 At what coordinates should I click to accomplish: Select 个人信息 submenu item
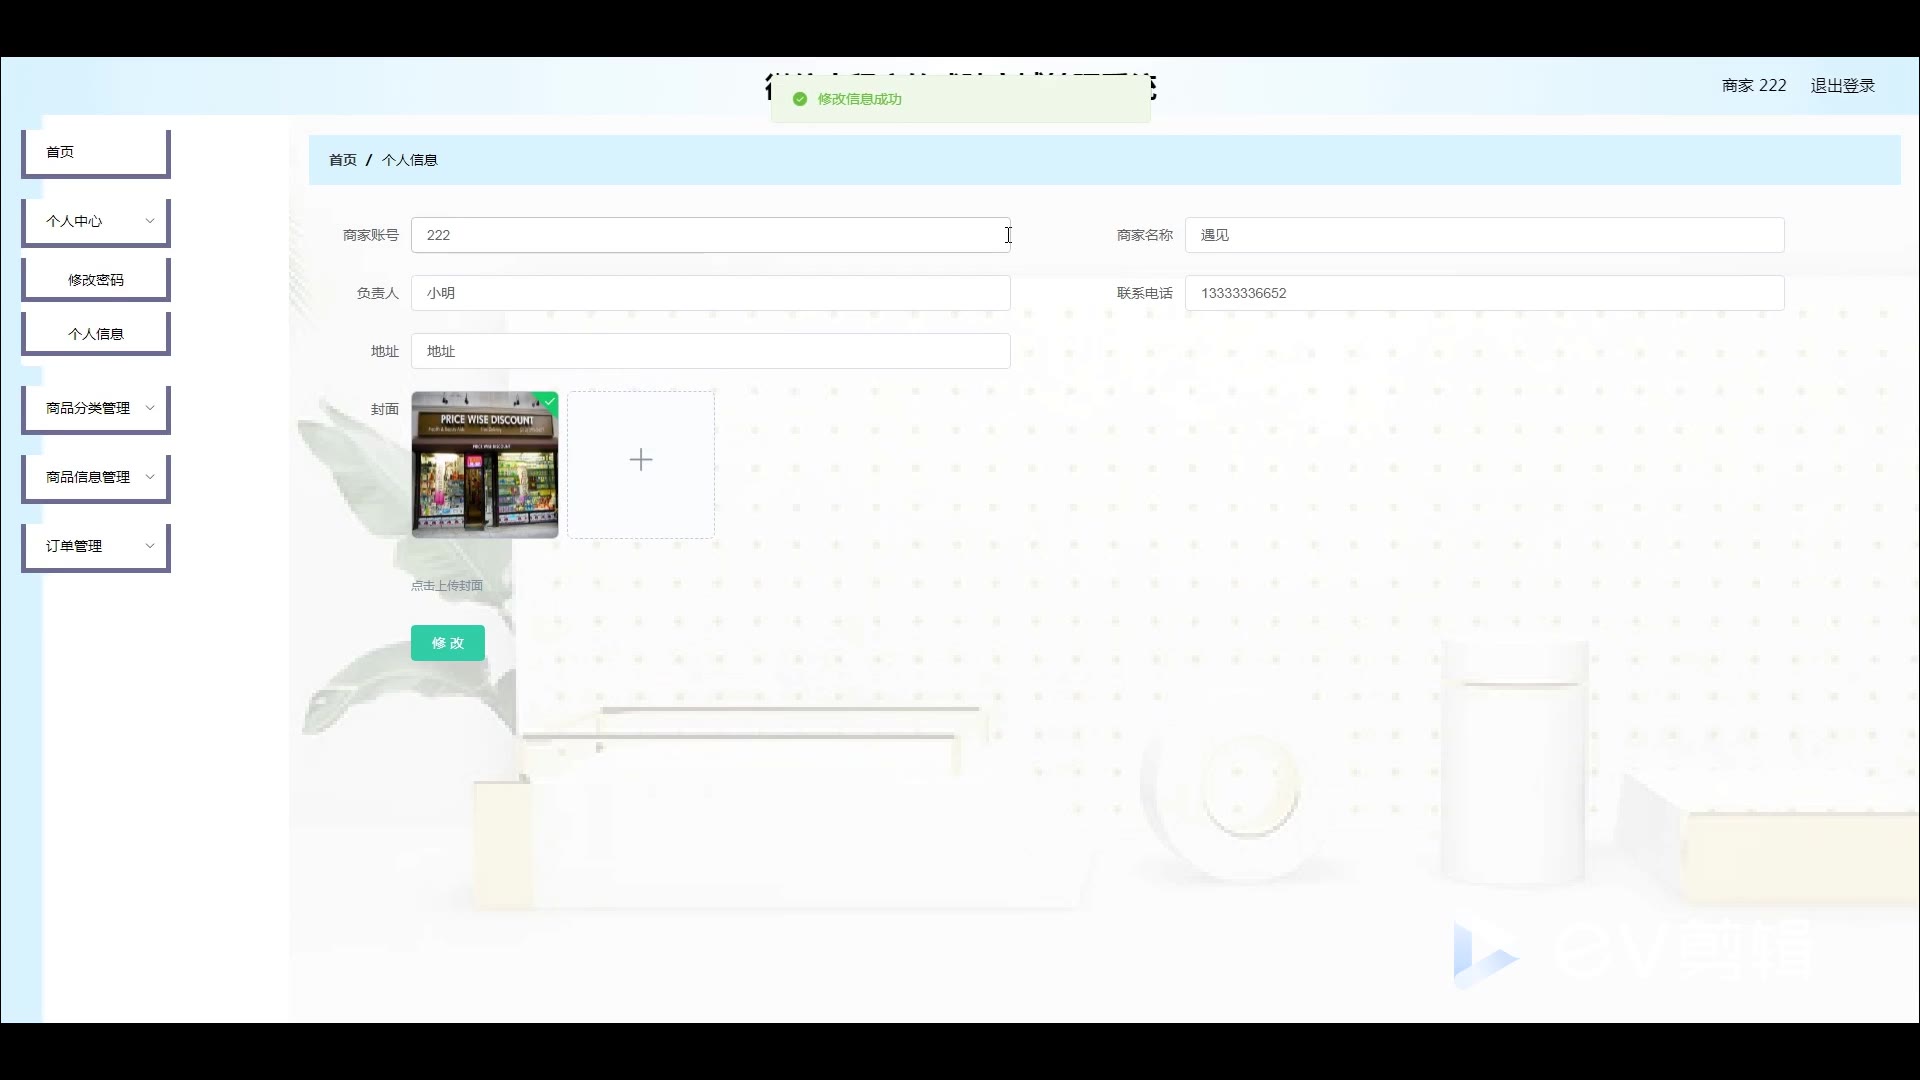tap(95, 334)
